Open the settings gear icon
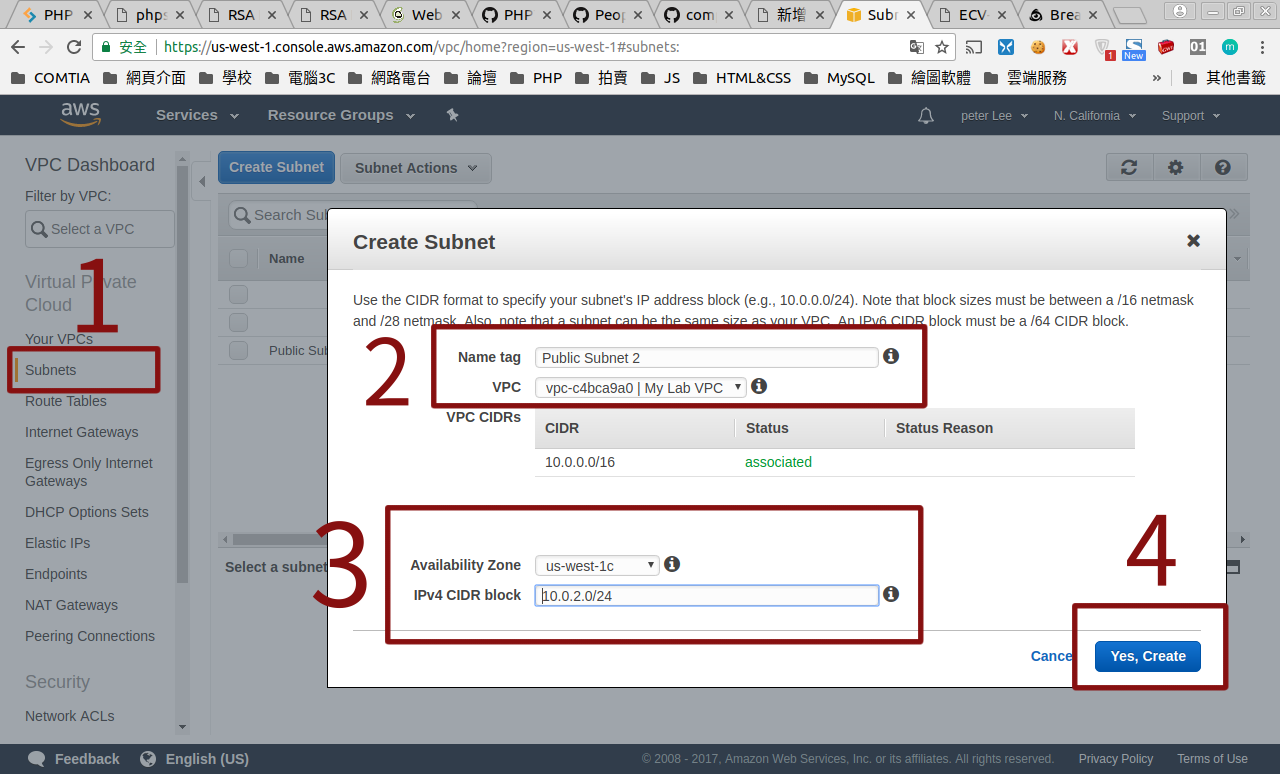The height and width of the screenshot is (774, 1280). [1176, 168]
